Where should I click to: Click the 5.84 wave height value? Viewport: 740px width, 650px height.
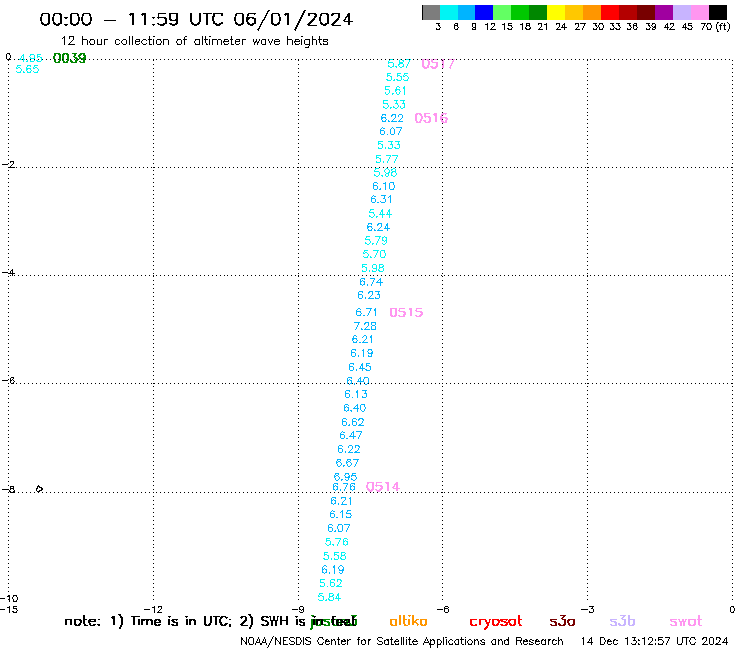(x=329, y=597)
